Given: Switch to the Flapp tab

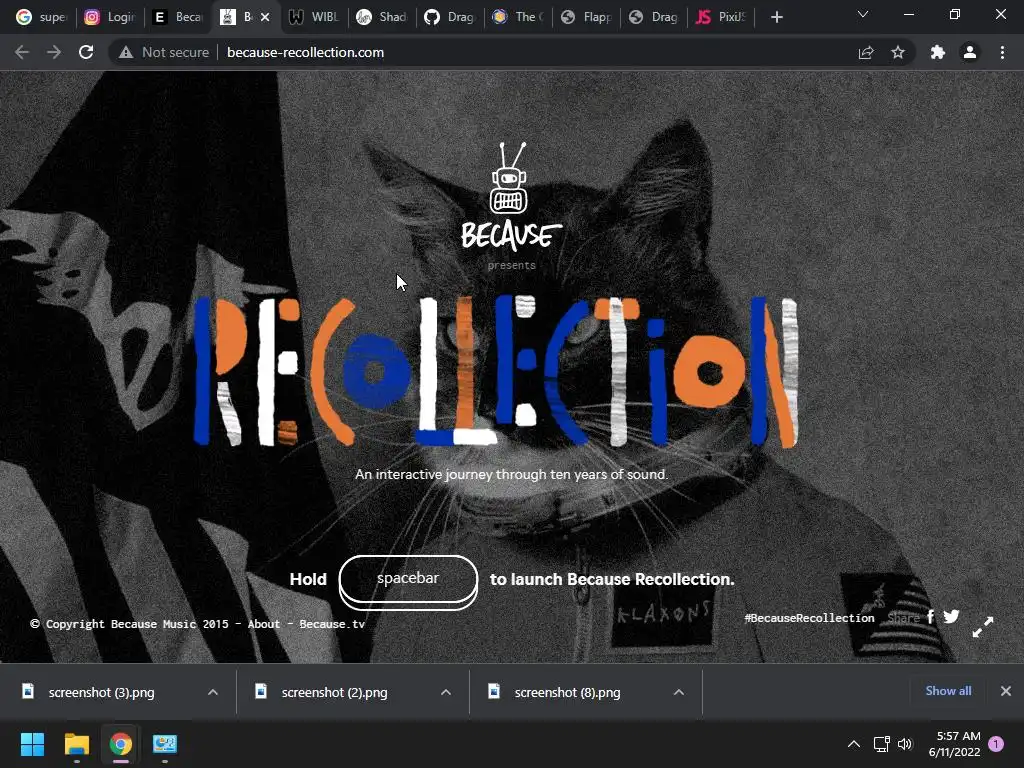Looking at the screenshot, I should click(x=586, y=17).
